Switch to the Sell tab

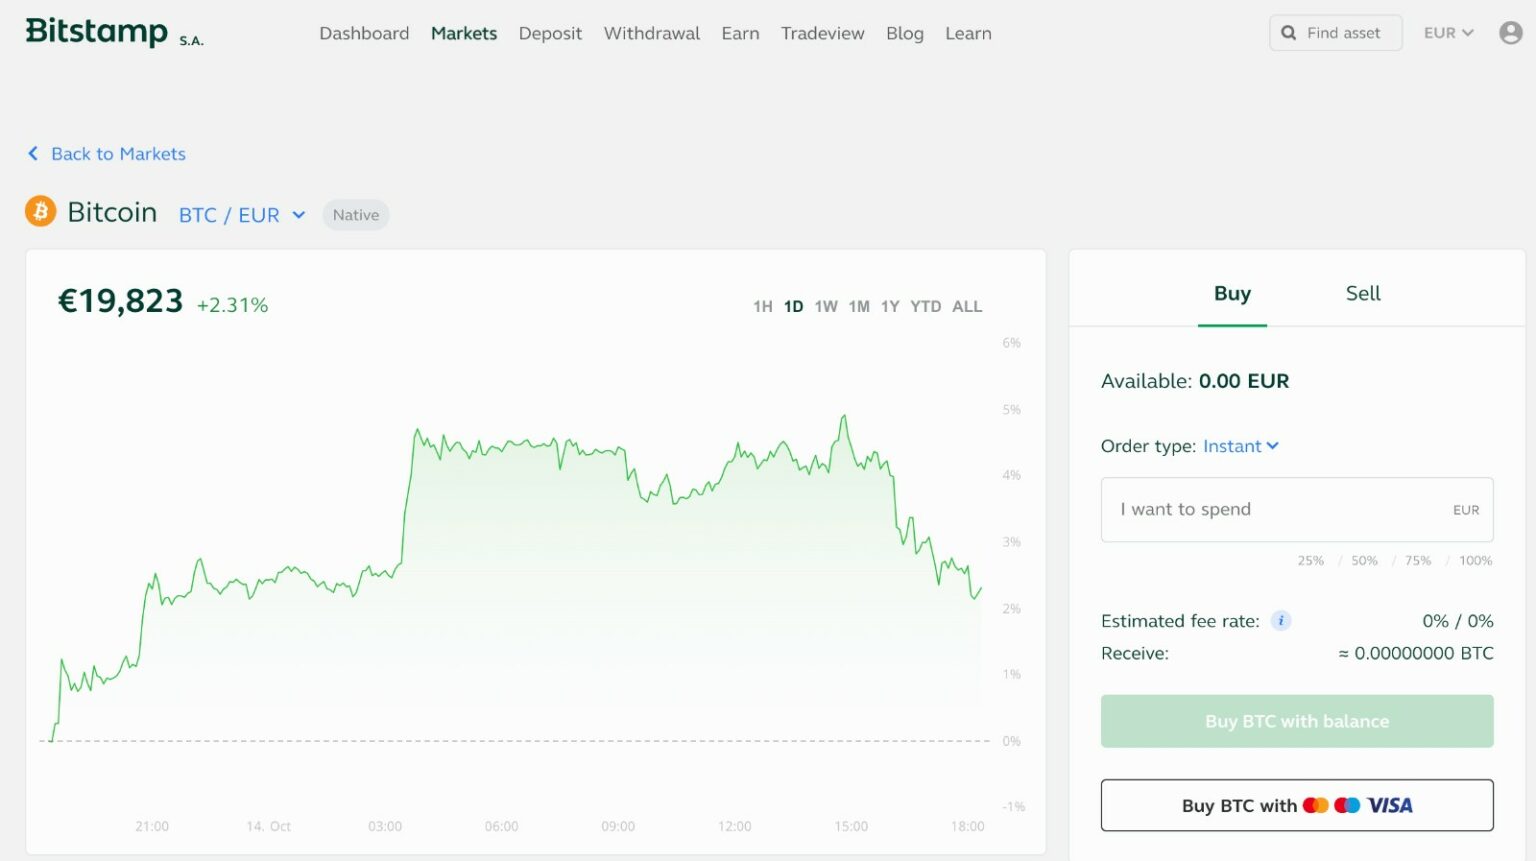(x=1363, y=293)
